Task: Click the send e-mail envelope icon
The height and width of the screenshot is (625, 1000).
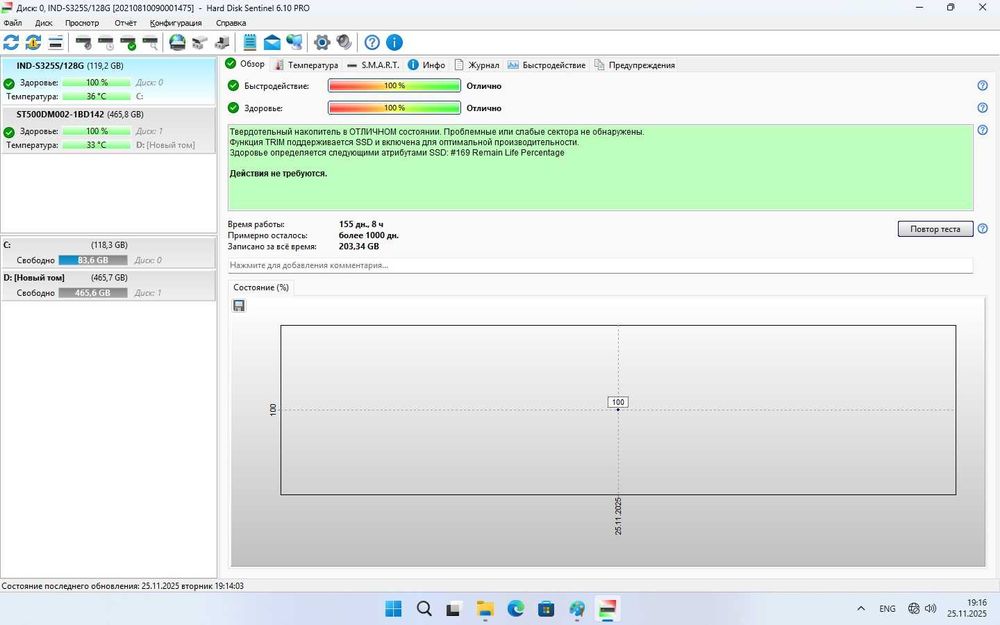Action: click(x=272, y=43)
